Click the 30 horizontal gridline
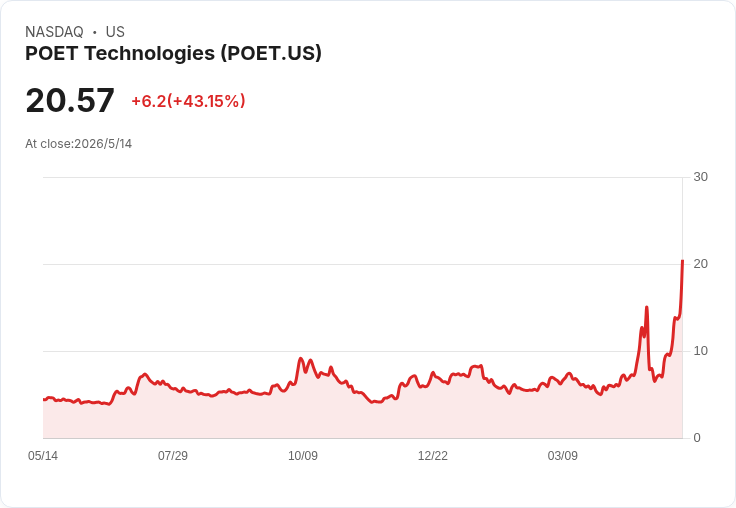Screen dimensions: 736x508 [x=363, y=177]
